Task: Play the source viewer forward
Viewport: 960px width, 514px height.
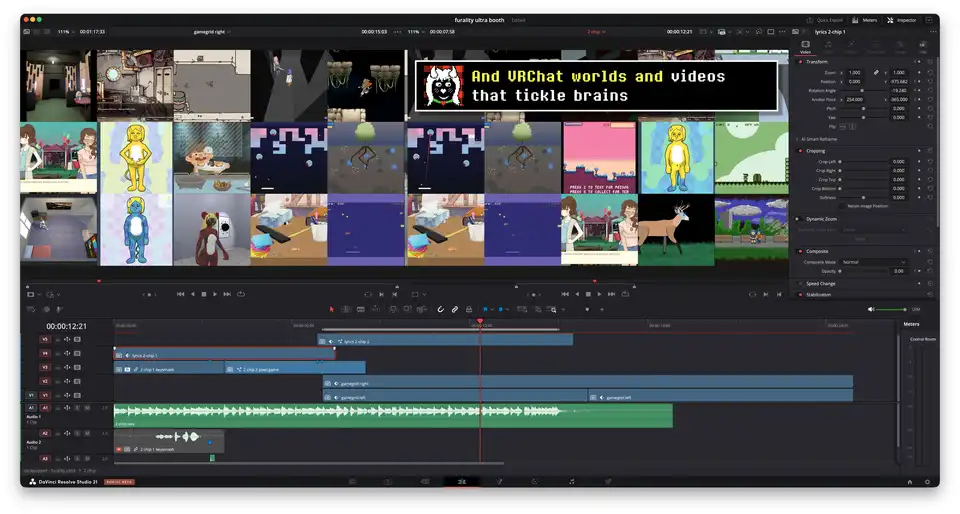Action: (215, 294)
